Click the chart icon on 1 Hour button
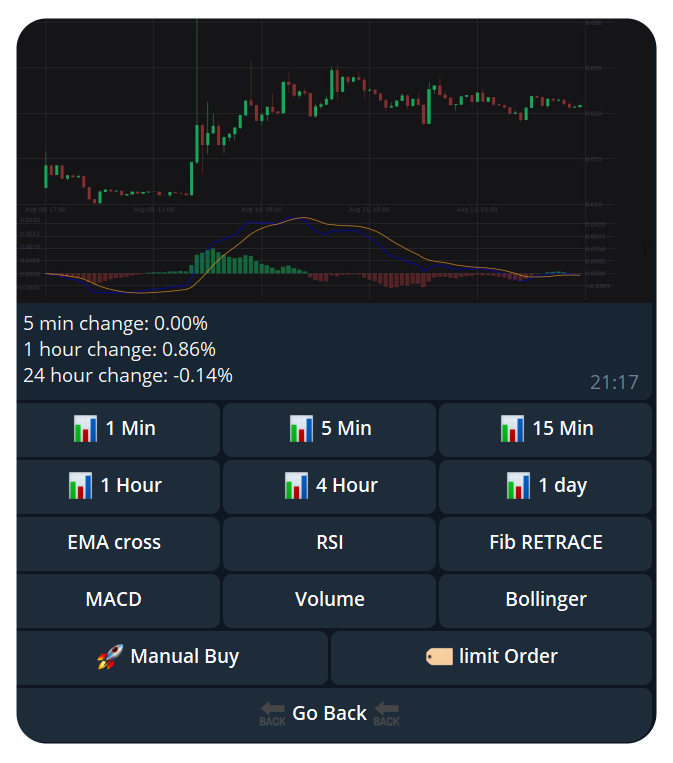 pyautogui.click(x=81, y=486)
